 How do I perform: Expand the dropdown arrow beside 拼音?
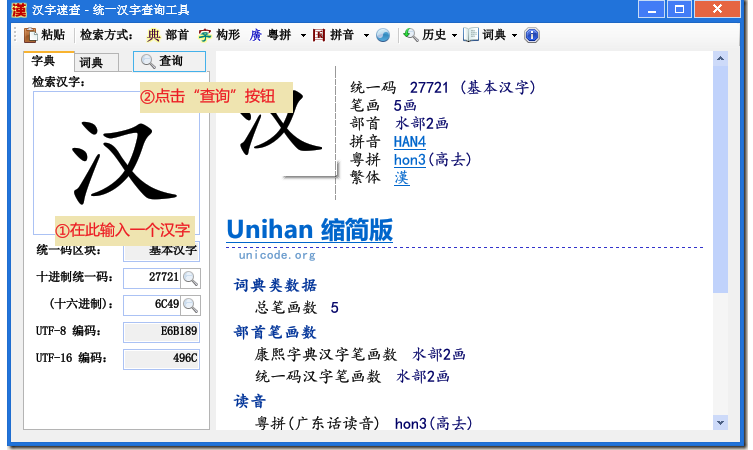(x=366, y=35)
